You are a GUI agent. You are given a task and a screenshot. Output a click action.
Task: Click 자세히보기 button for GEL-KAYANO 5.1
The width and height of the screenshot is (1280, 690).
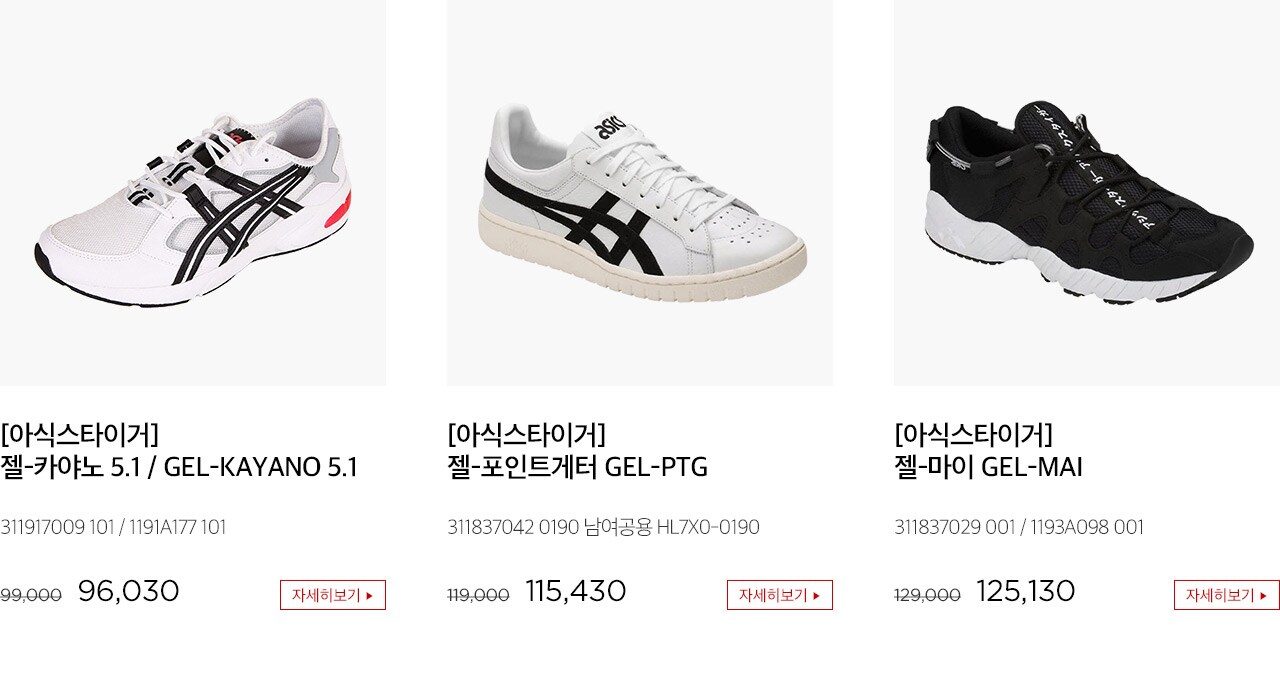pyautogui.click(x=333, y=595)
